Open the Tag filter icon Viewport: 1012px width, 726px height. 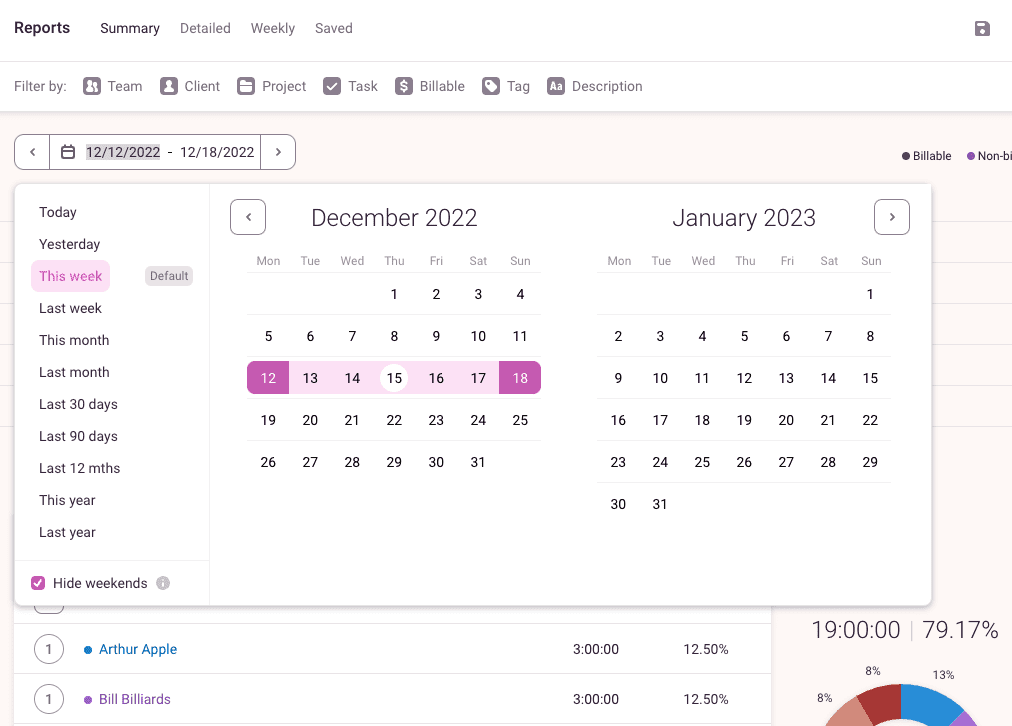[x=491, y=87]
